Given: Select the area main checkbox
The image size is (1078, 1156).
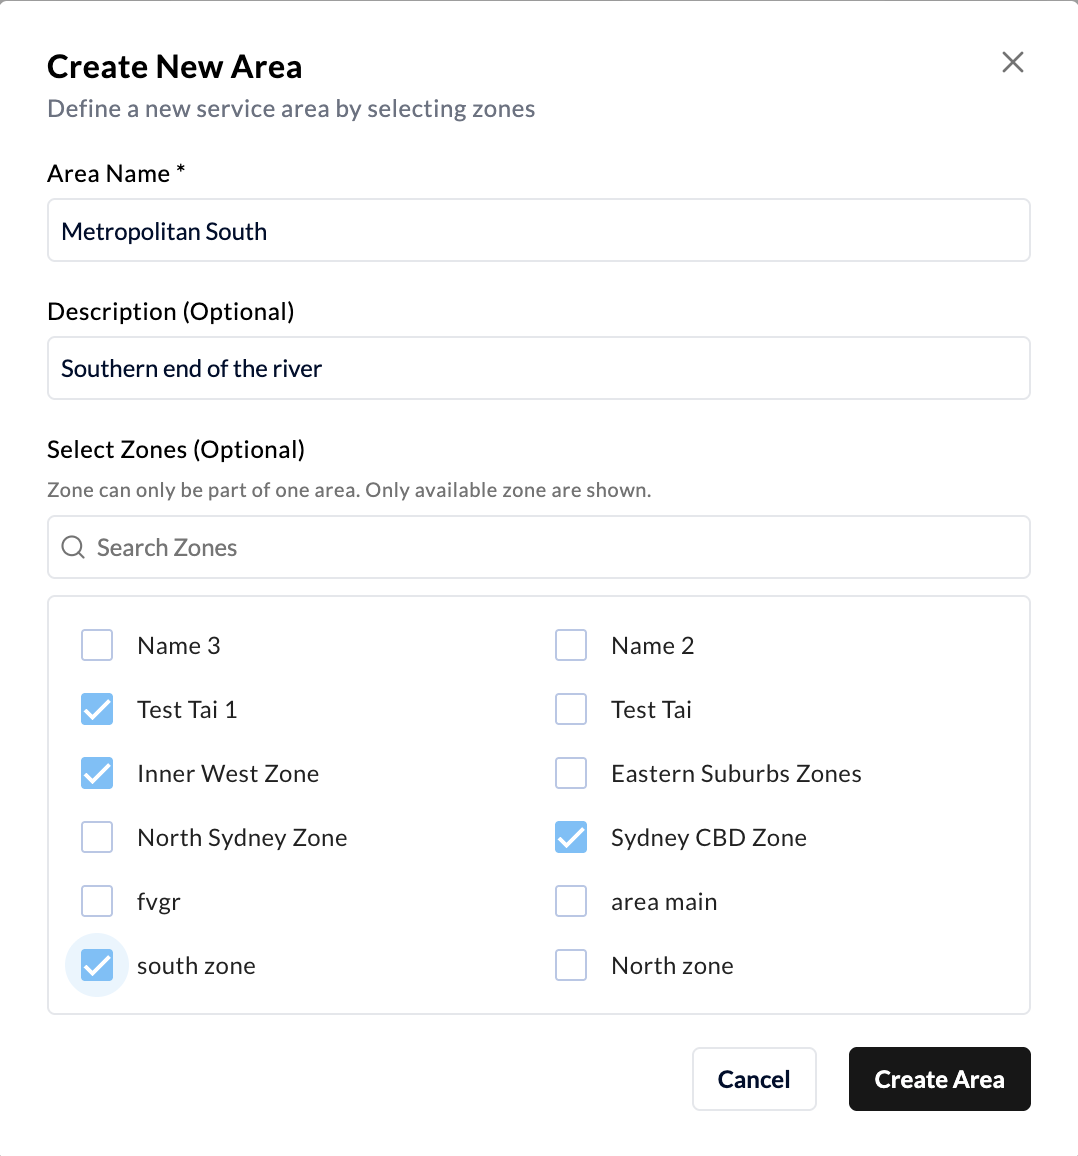Looking at the screenshot, I should (570, 901).
